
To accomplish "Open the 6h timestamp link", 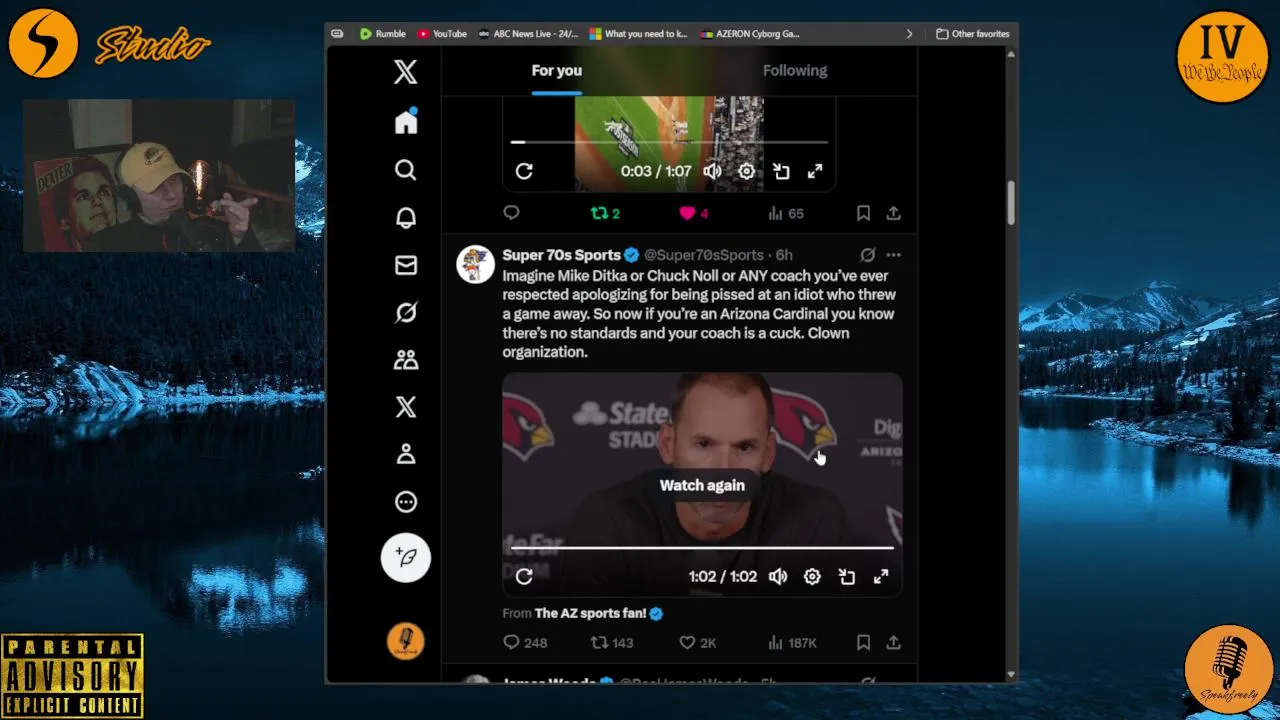I will click(784, 255).
